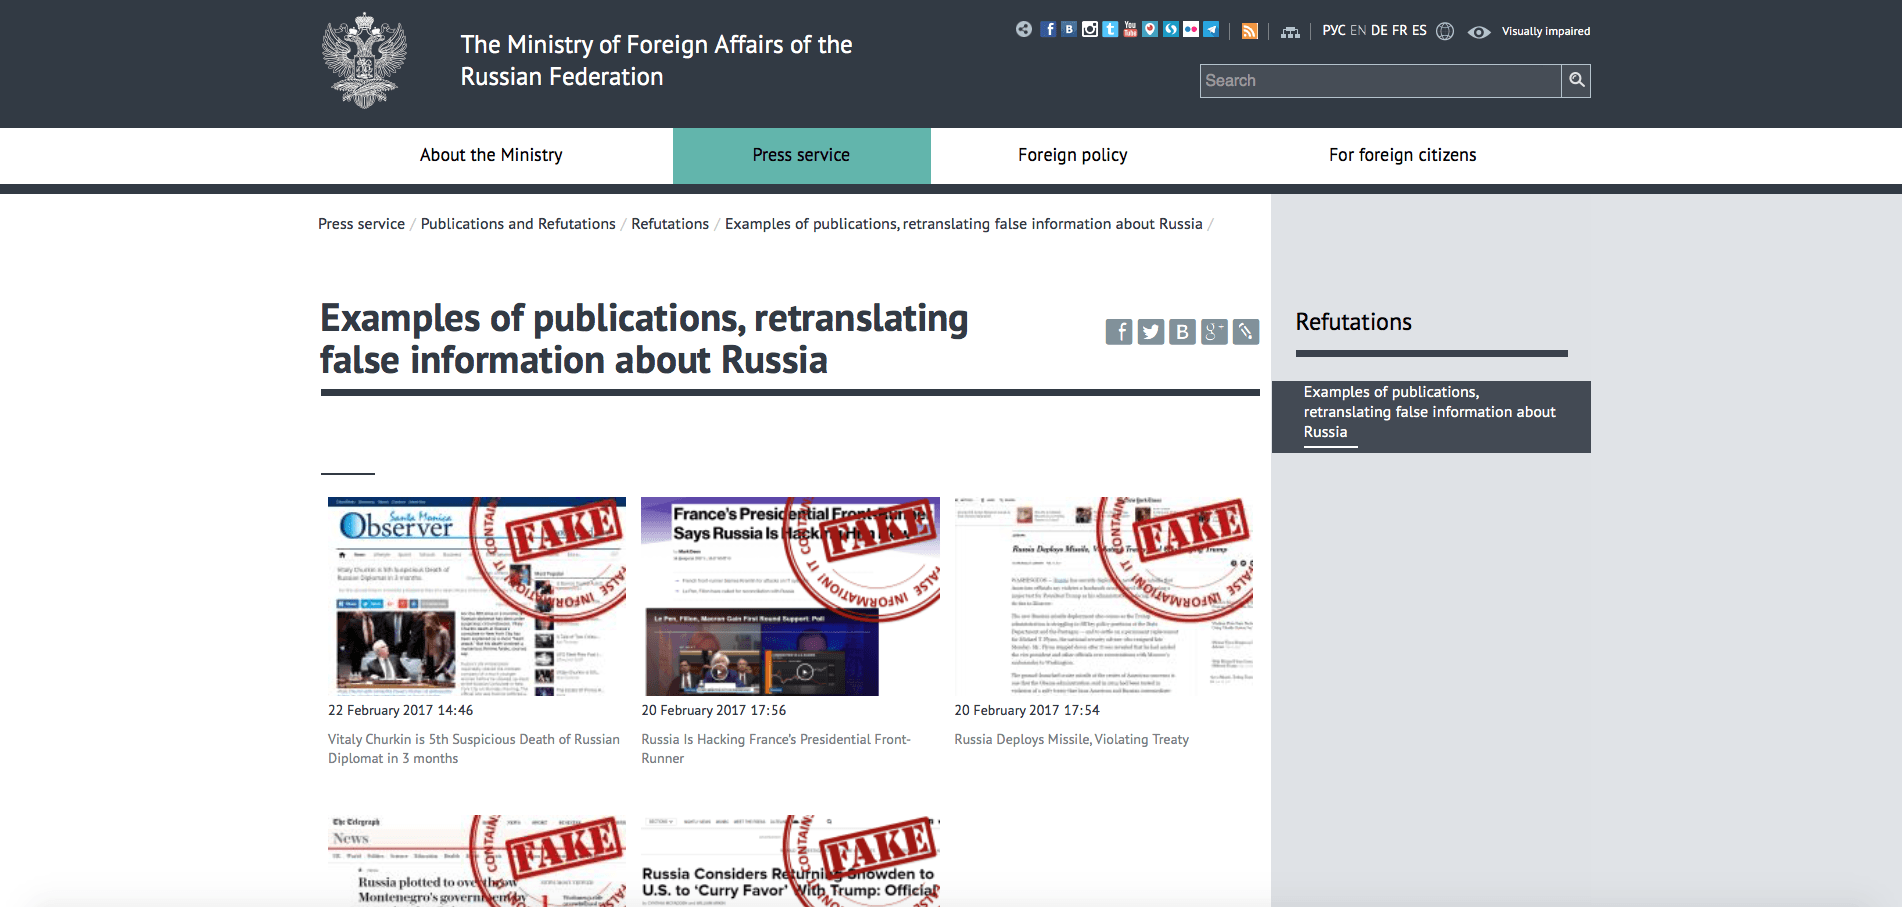Viewport: 1902px width, 907px height.
Task: Click into the Search input field
Action: pos(1380,80)
